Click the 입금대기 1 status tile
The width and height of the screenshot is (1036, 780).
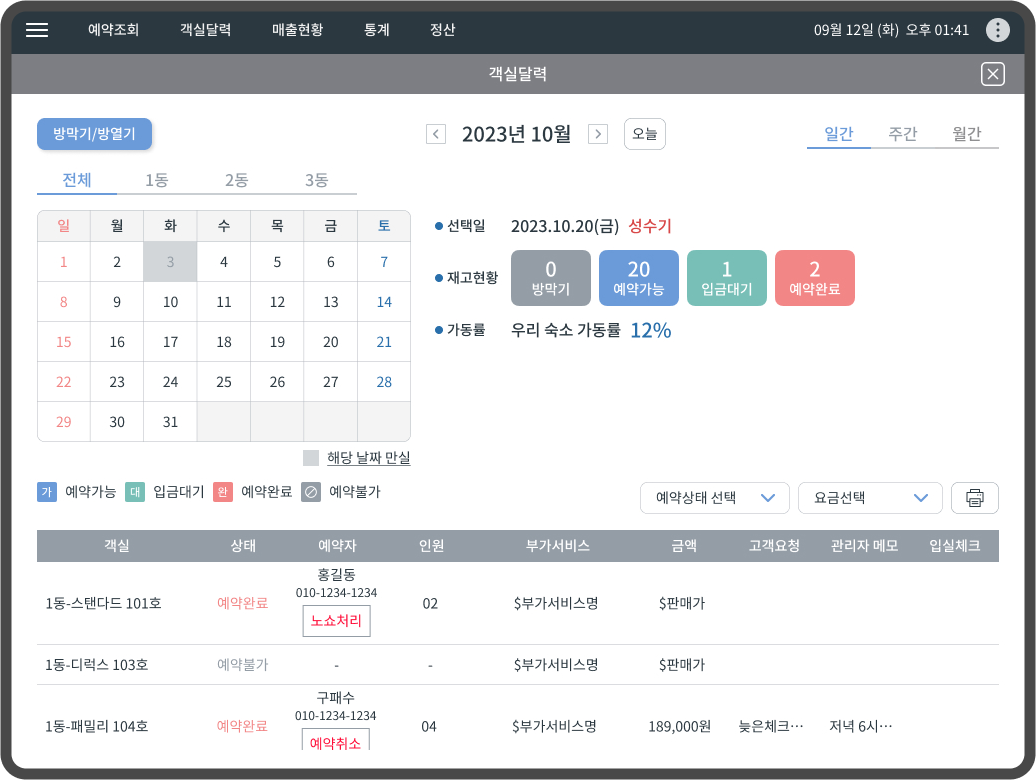(x=727, y=278)
